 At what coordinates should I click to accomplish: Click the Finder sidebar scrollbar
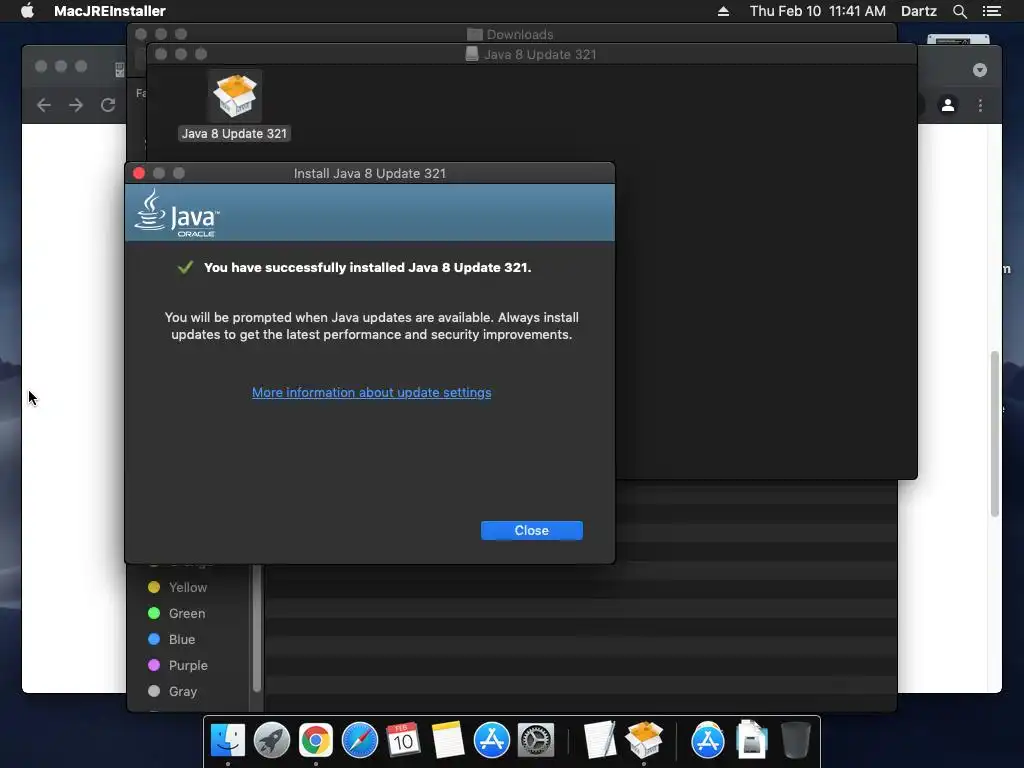coord(257,628)
